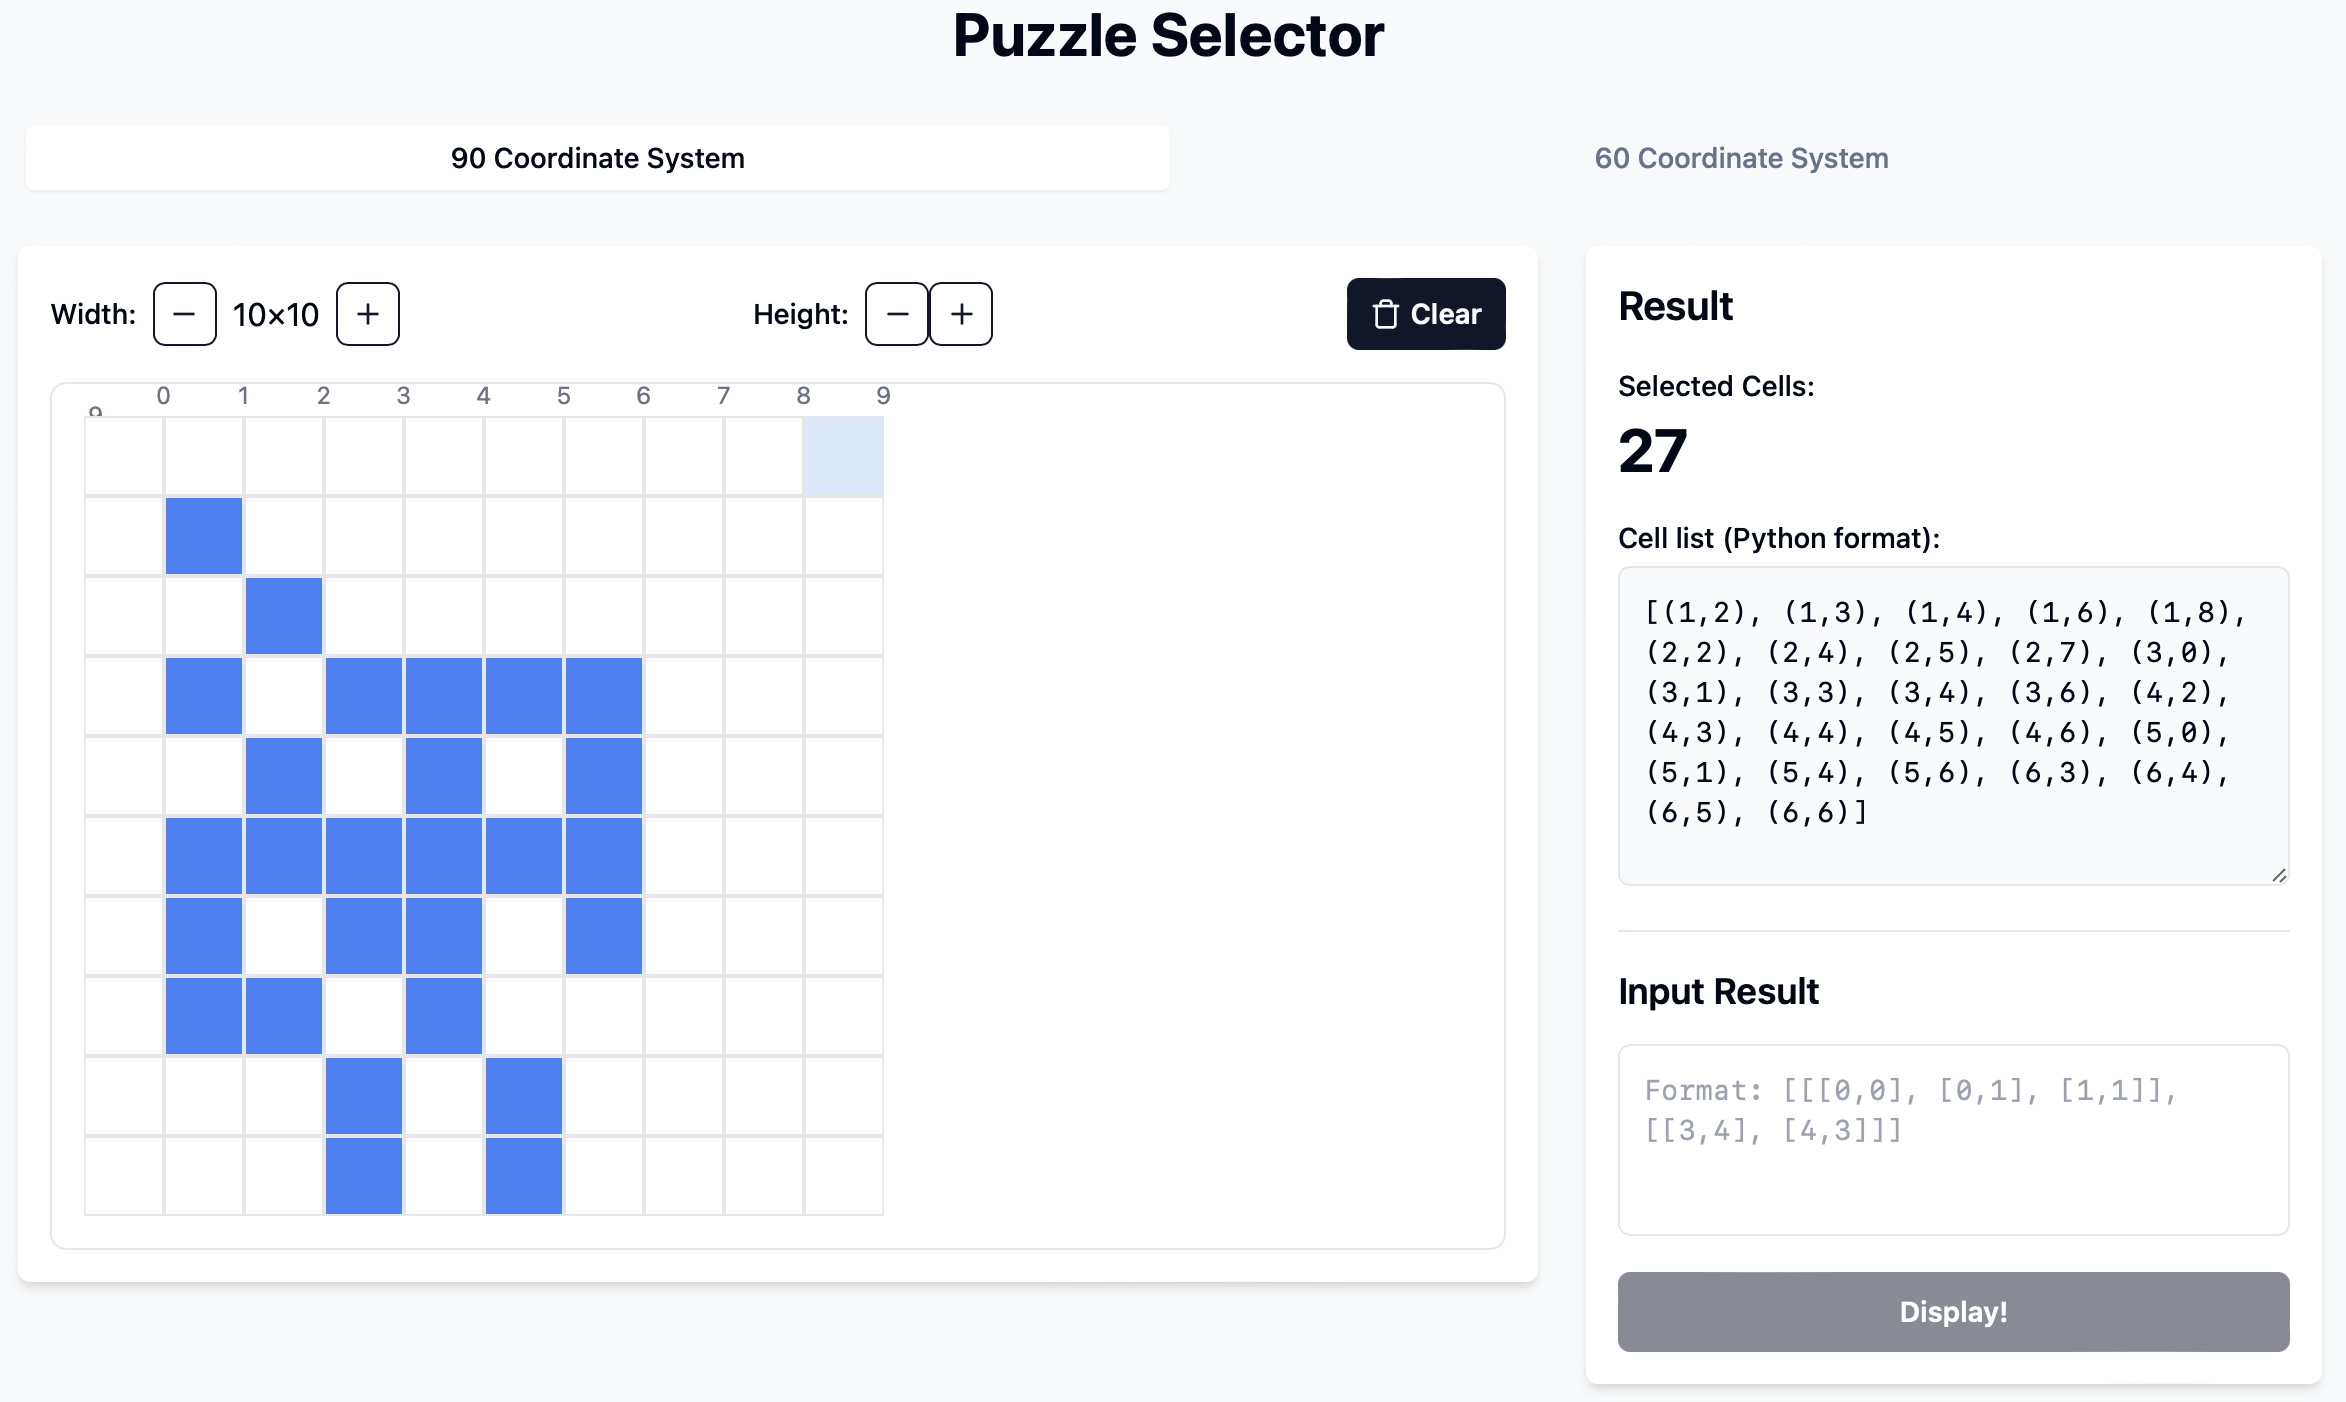Switch to the 90 Coordinate System tab
Viewport: 2346px width, 1402px height.
(x=597, y=158)
